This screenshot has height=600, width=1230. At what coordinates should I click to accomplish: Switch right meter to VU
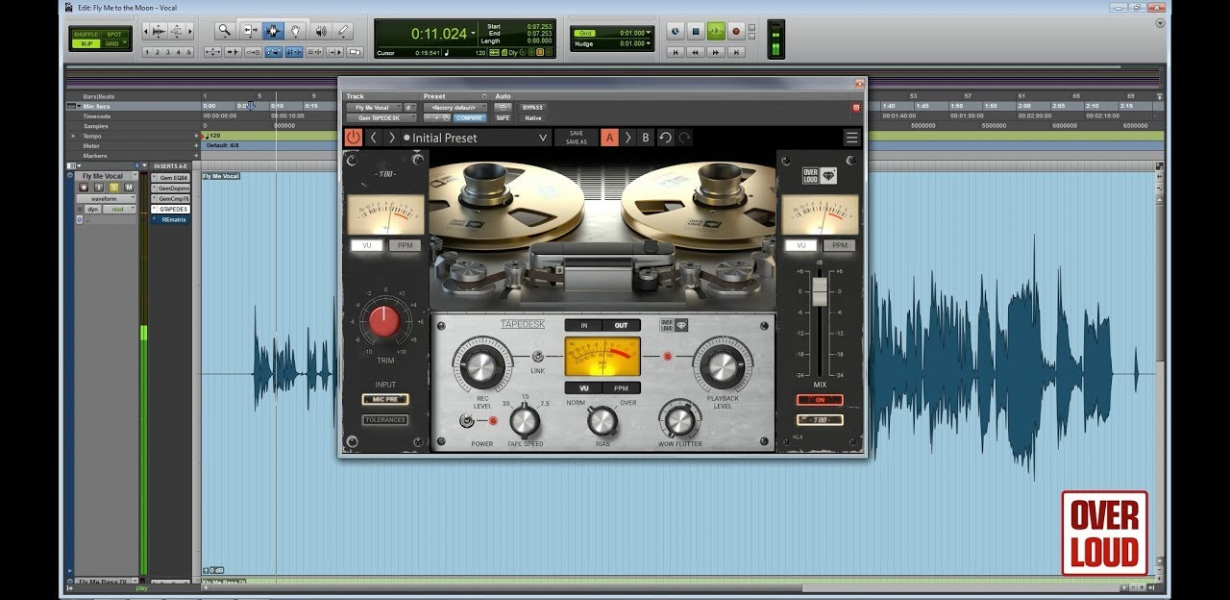pyautogui.click(x=800, y=245)
